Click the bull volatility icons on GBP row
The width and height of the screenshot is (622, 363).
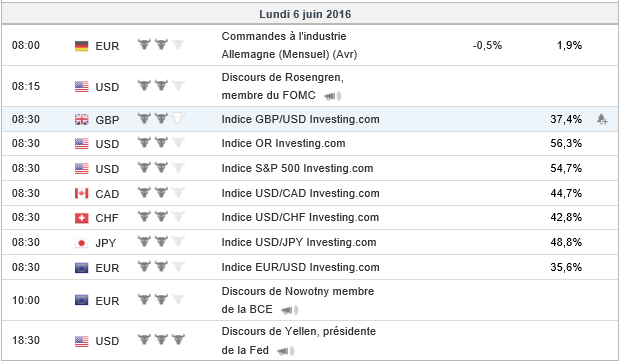point(161,118)
